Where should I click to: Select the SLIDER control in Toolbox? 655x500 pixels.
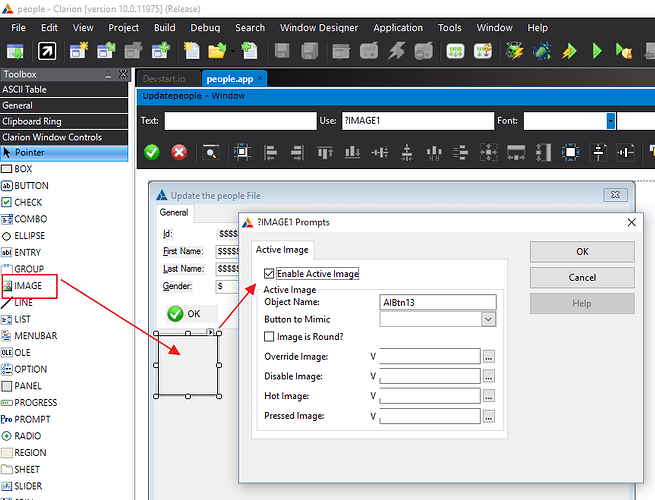coord(22,486)
